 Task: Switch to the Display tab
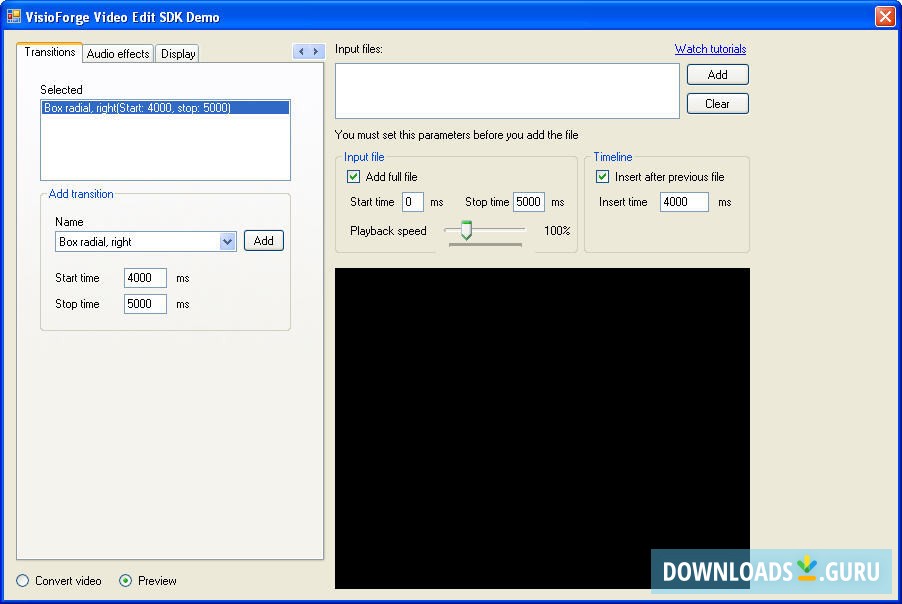(x=177, y=53)
